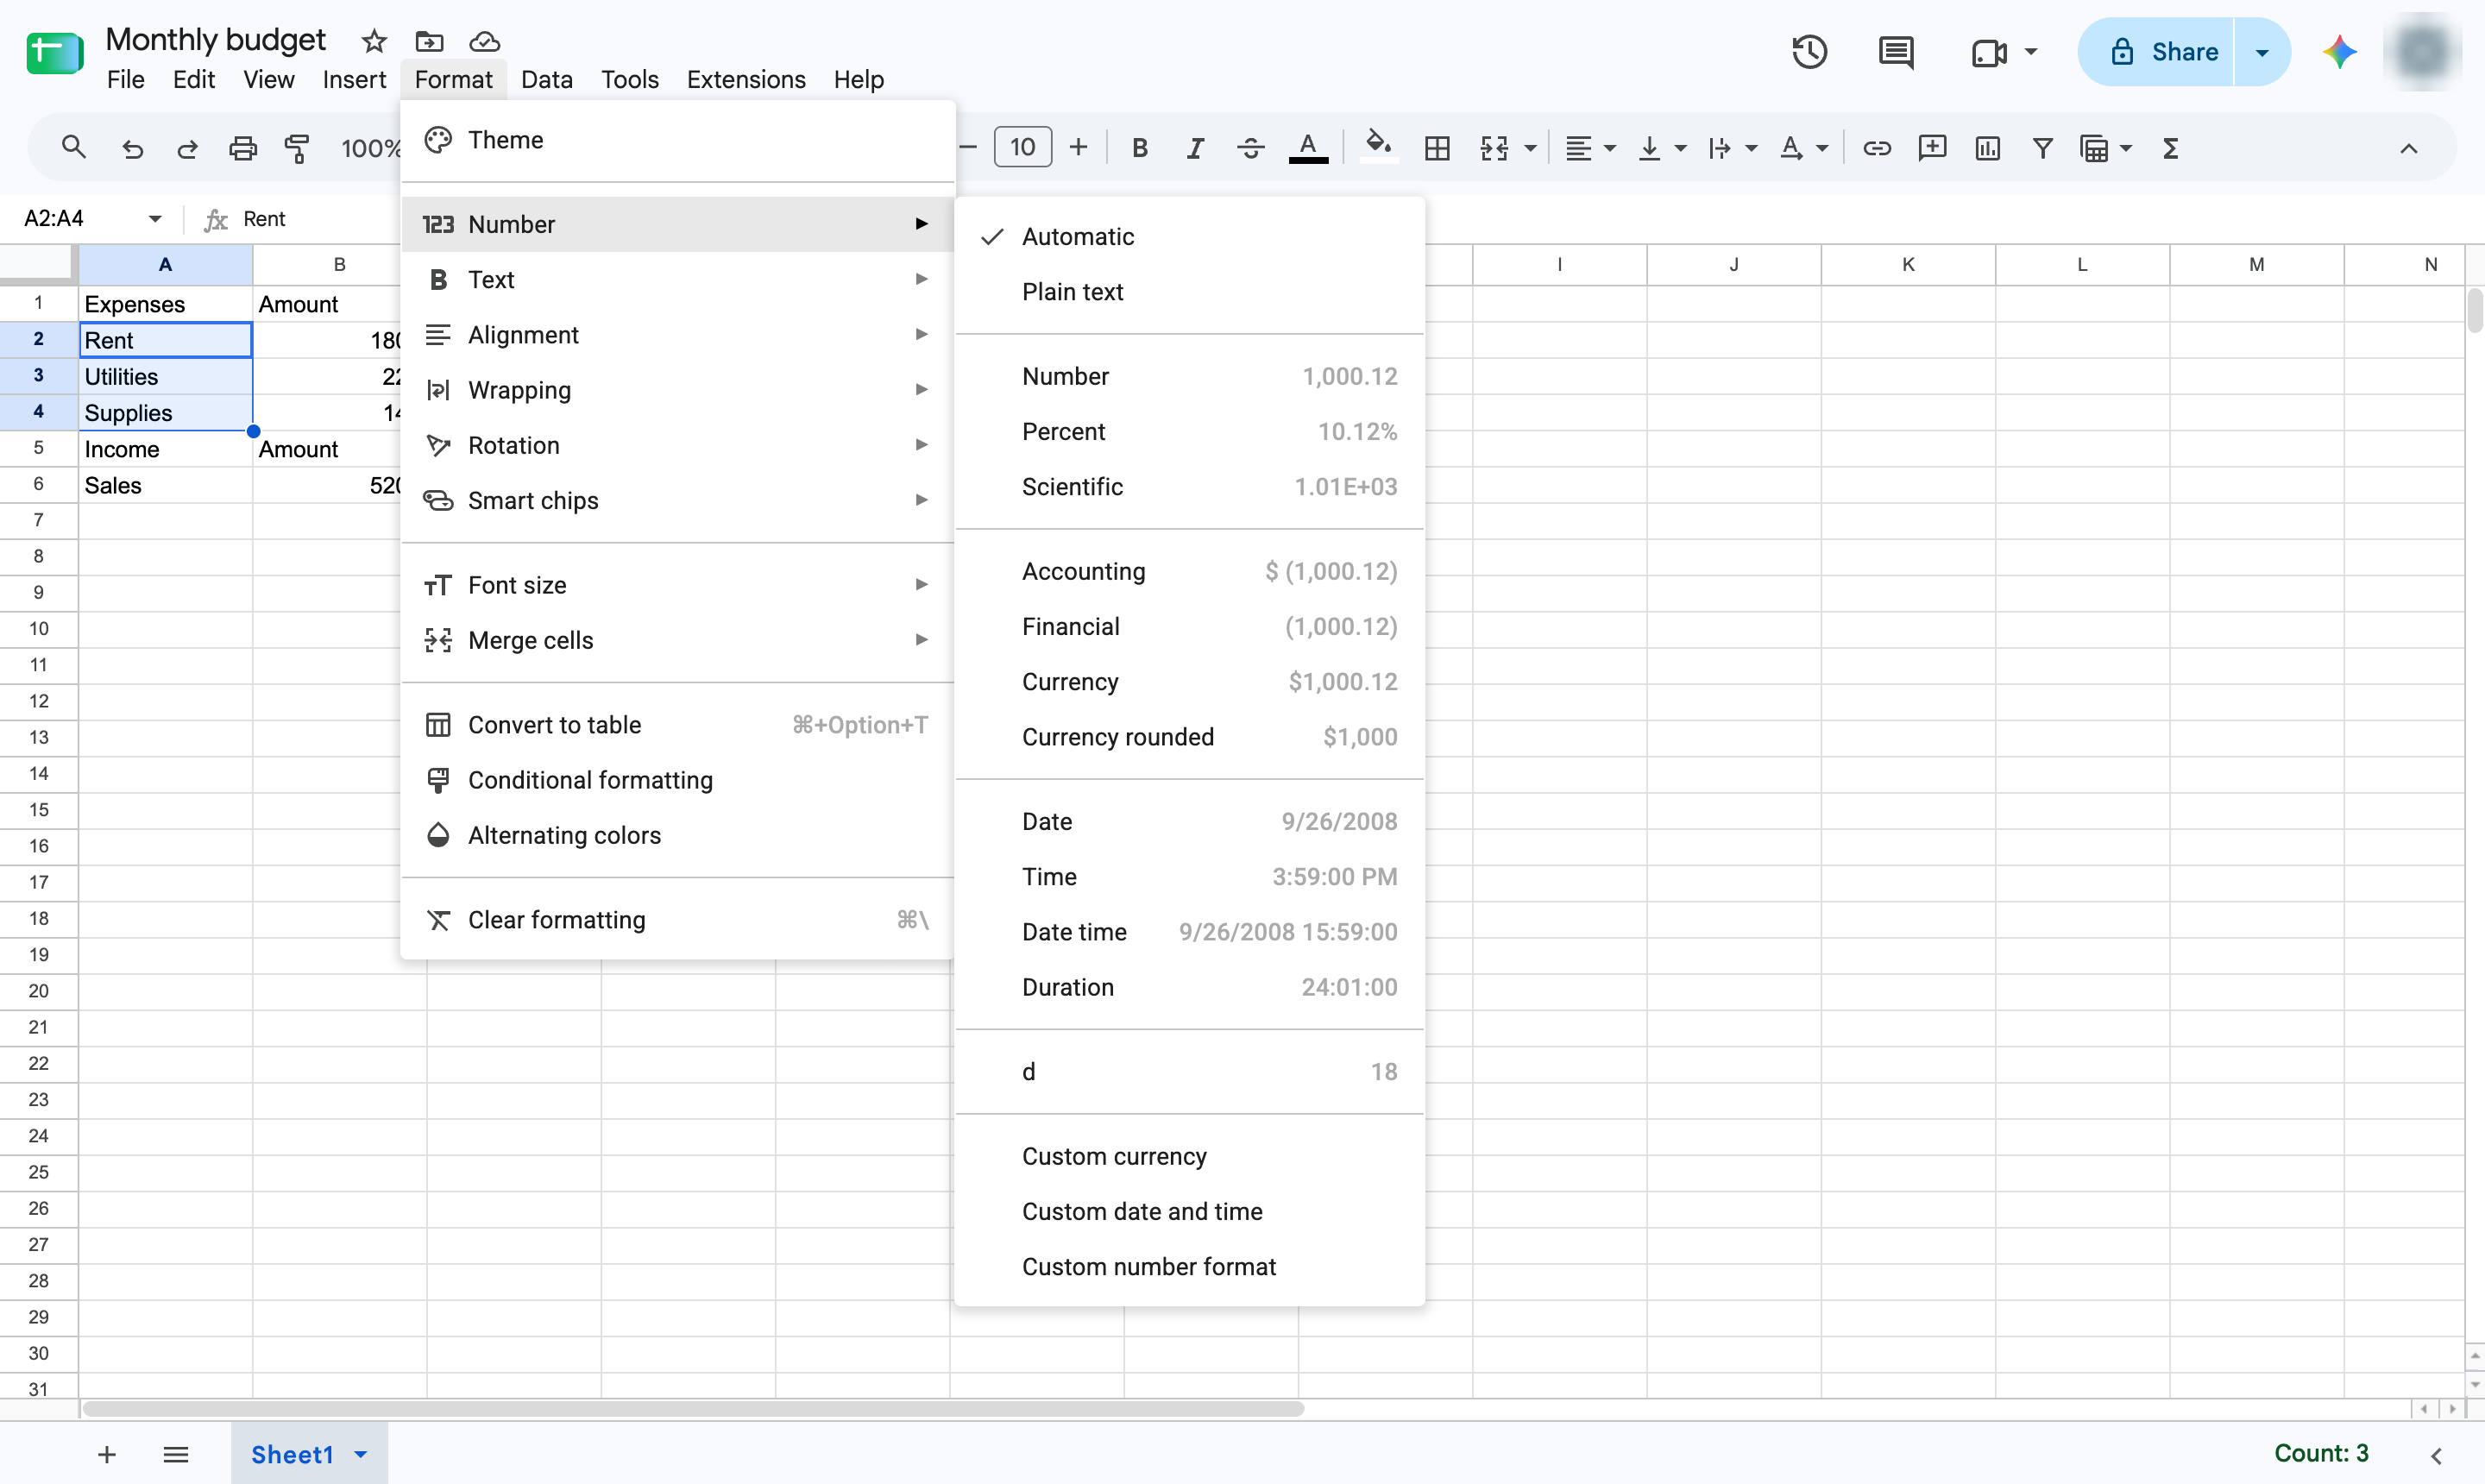
Task: Open the fill color picker
Action: 1378,149
